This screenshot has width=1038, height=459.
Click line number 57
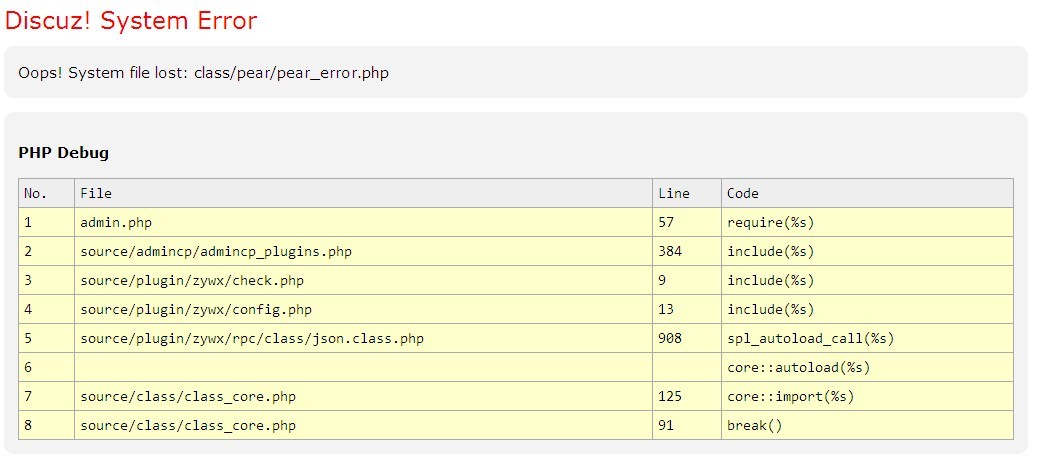click(687, 223)
